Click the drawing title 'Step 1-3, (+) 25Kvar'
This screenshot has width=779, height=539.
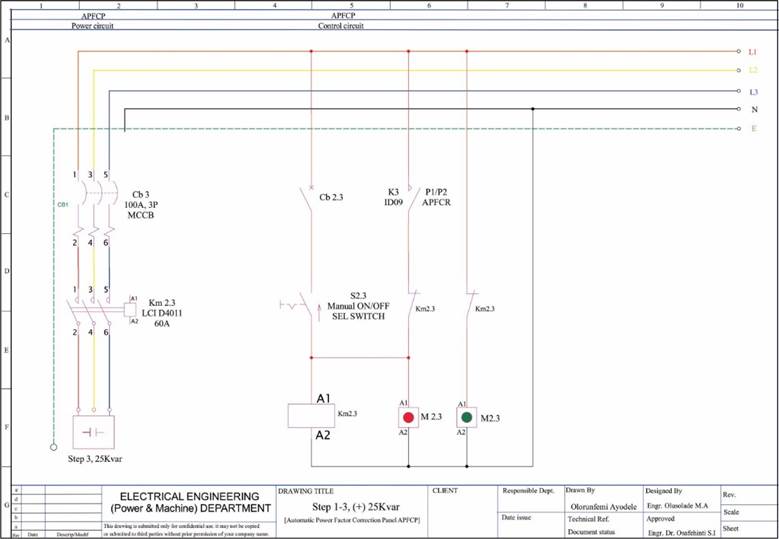tap(348, 508)
